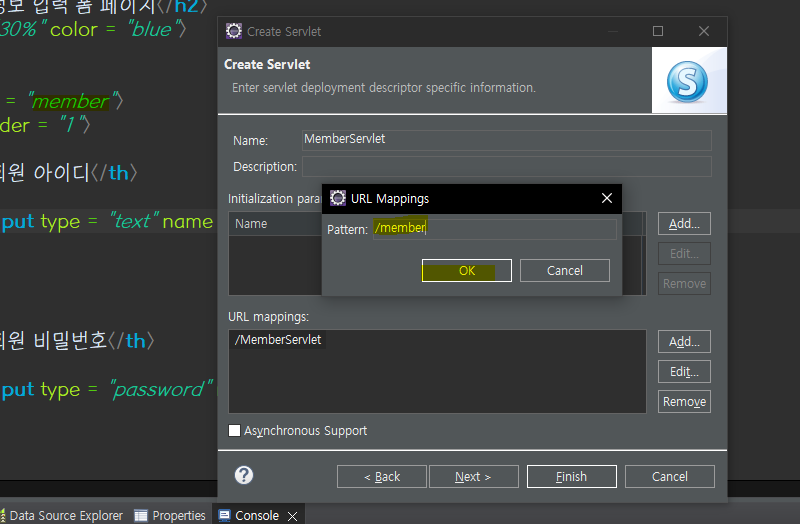Image resolution: width=800 pixels, height=524 pixels.
Task: Click into the Description field
Action: click(507, 166)
